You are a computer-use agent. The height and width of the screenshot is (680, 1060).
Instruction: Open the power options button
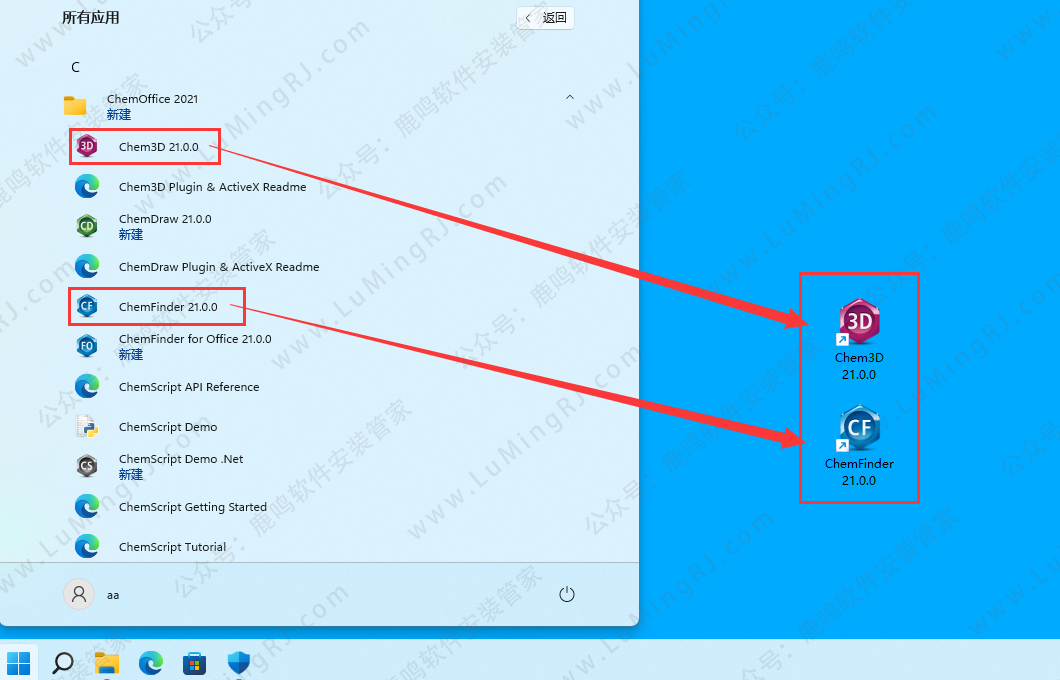(x=567, y=594)
